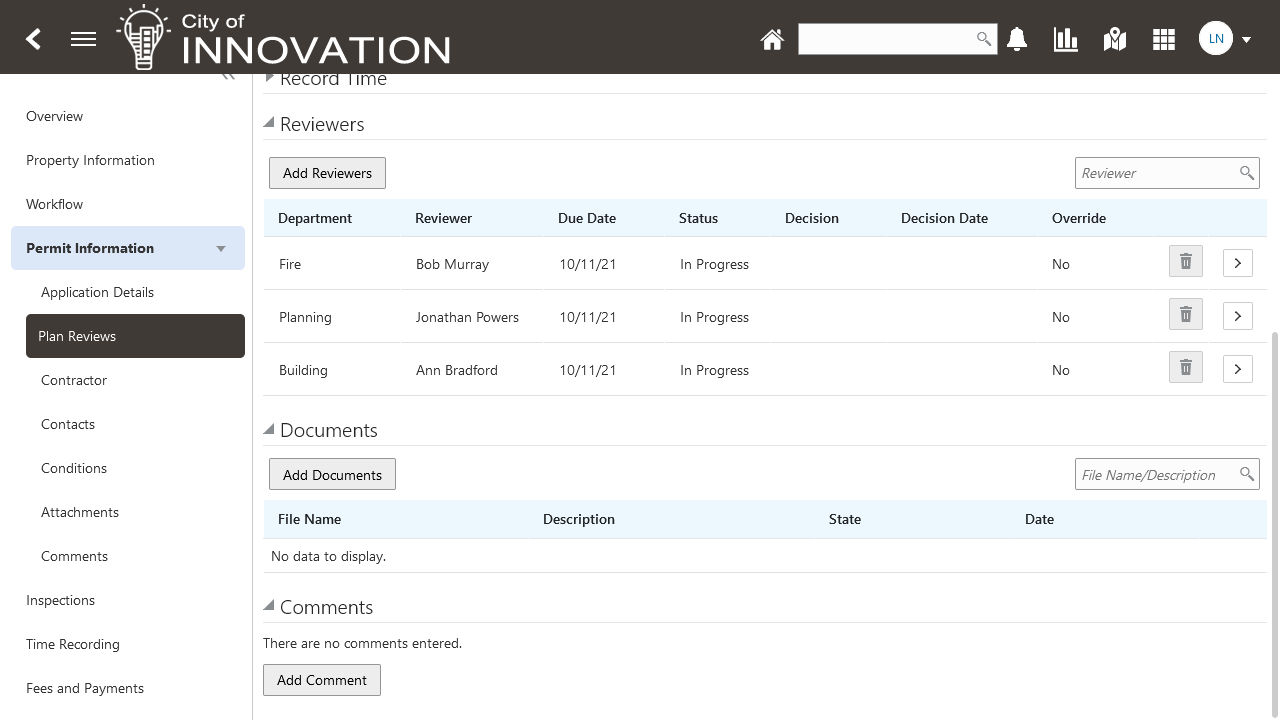Delete the Fire reviewer Bob Murray
Image resolution: width=1280 pixels, height=720 pixels.
pos(1185,262)
